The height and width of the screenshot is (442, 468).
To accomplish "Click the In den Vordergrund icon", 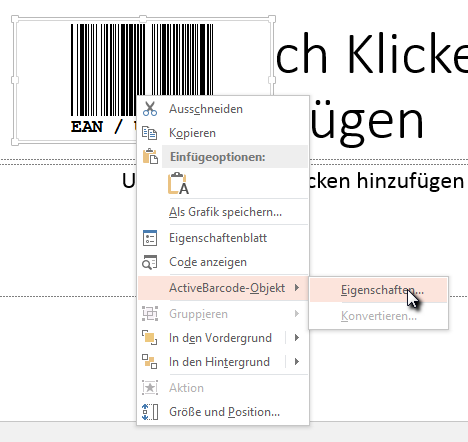I will [150, 338].
